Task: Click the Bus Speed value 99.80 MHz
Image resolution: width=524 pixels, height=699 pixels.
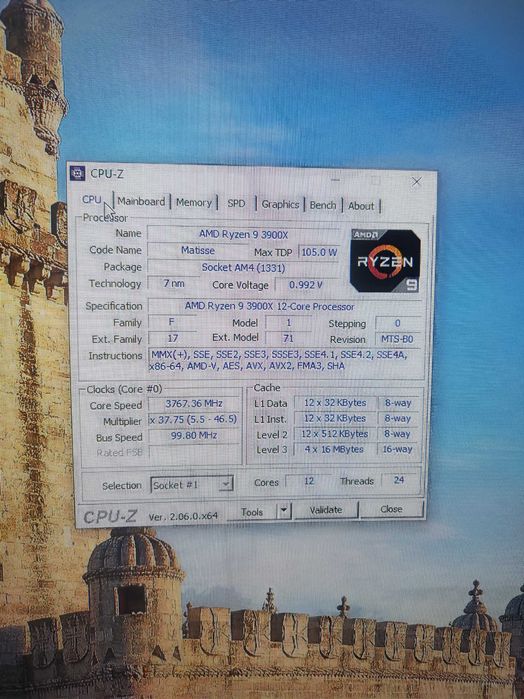Action: (x=194, y=435)
